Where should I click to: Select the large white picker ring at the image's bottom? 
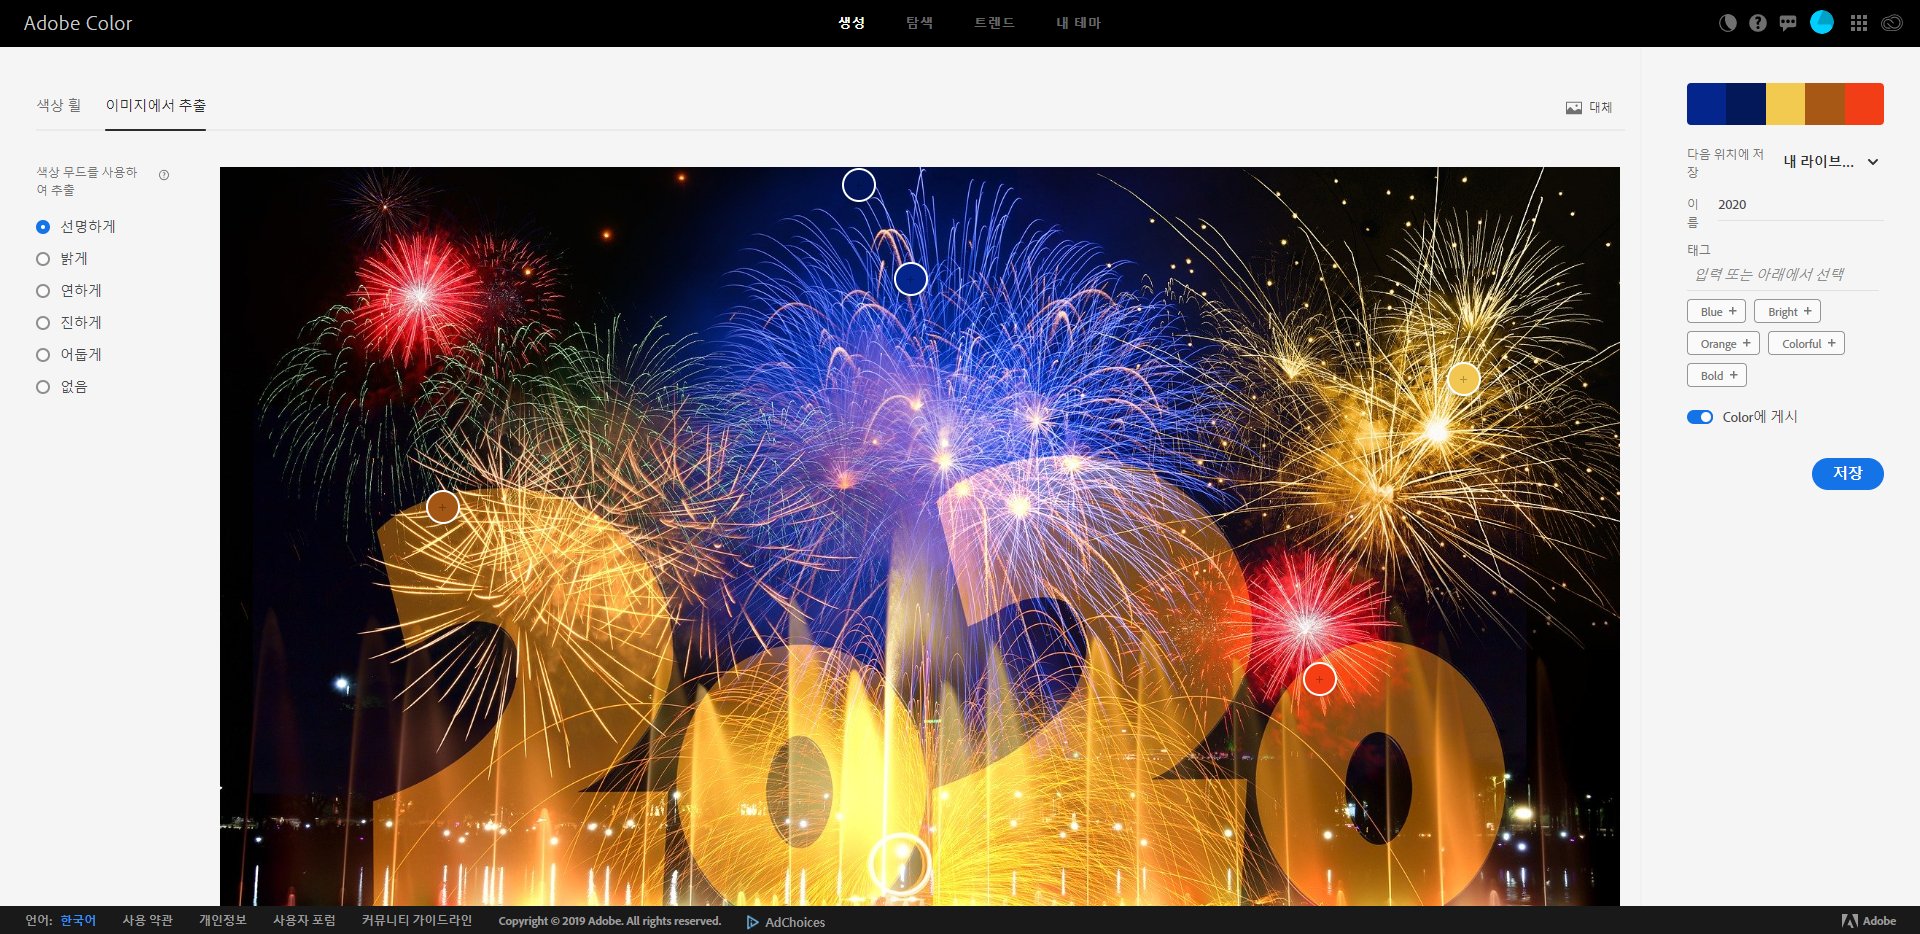900,864
